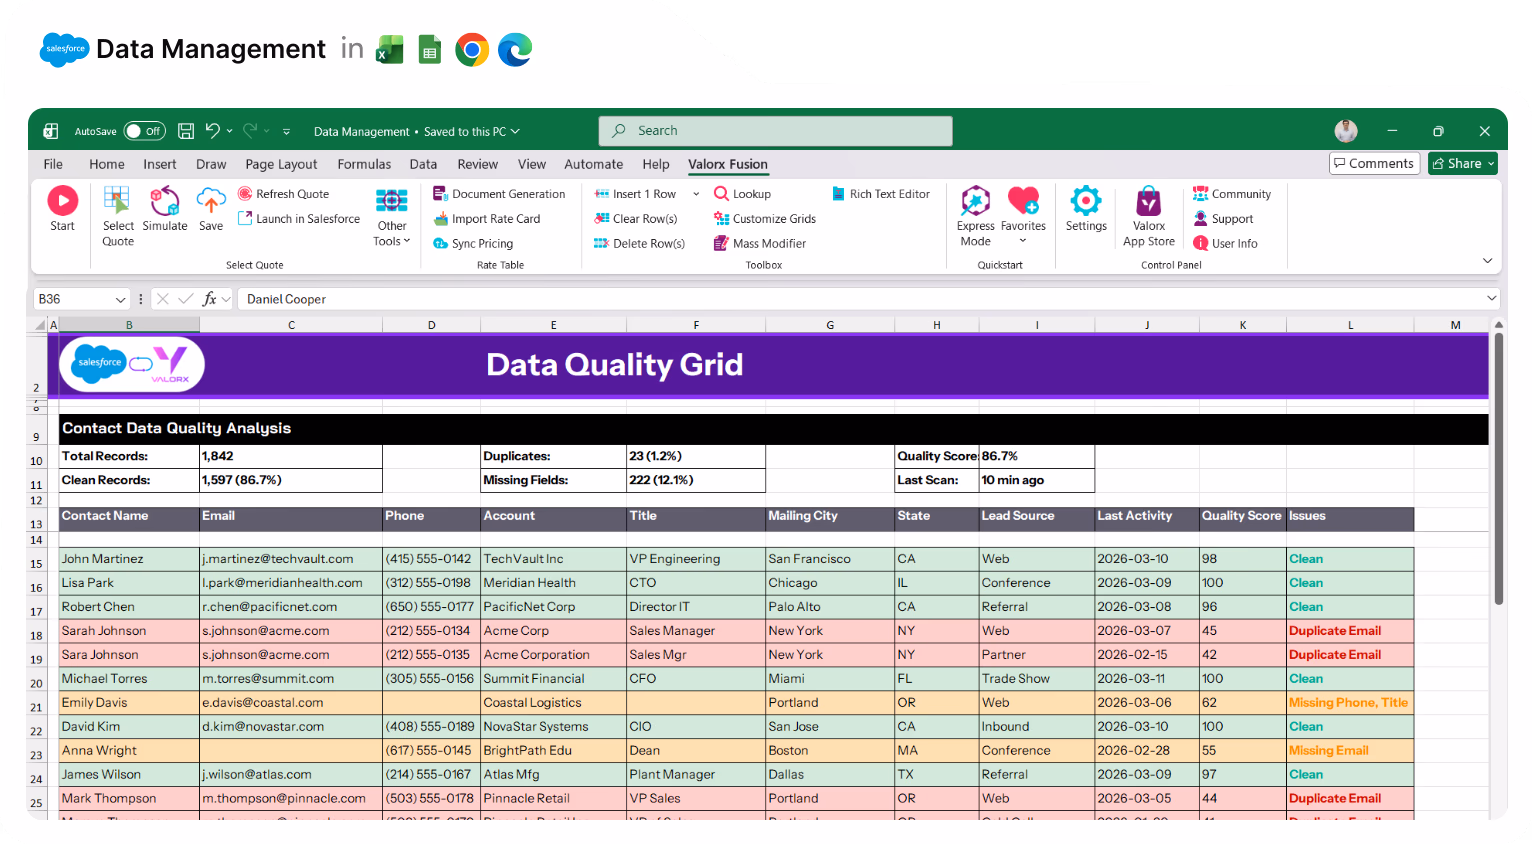Open the Support panel
The height and width of the screenshot is (844, 1532).
pyautogui.click(x=1225, y=218)
